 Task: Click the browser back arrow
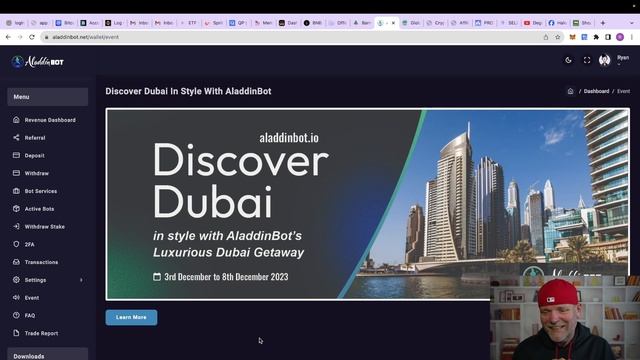[x=8, y=37]
